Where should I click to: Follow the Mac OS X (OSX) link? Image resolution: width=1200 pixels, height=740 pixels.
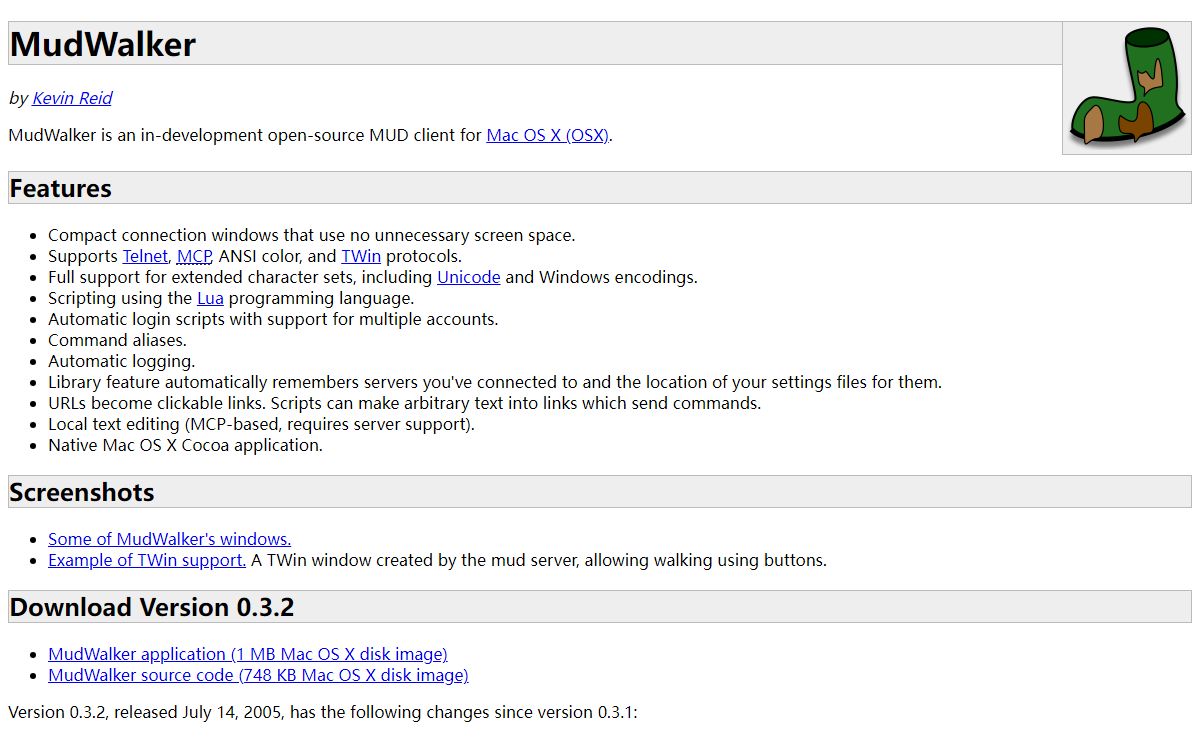[547, 135]
